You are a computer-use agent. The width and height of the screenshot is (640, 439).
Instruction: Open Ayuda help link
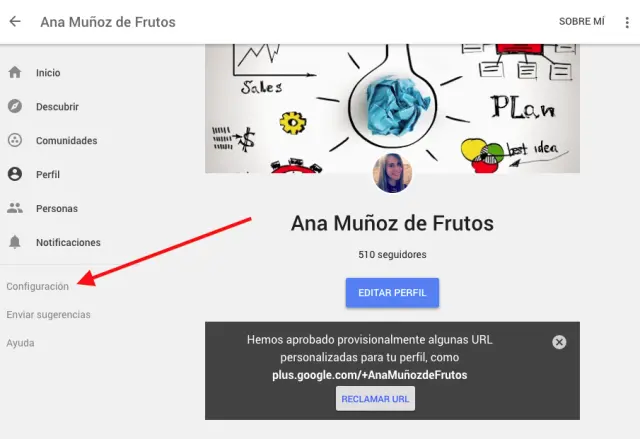[20, 343]
